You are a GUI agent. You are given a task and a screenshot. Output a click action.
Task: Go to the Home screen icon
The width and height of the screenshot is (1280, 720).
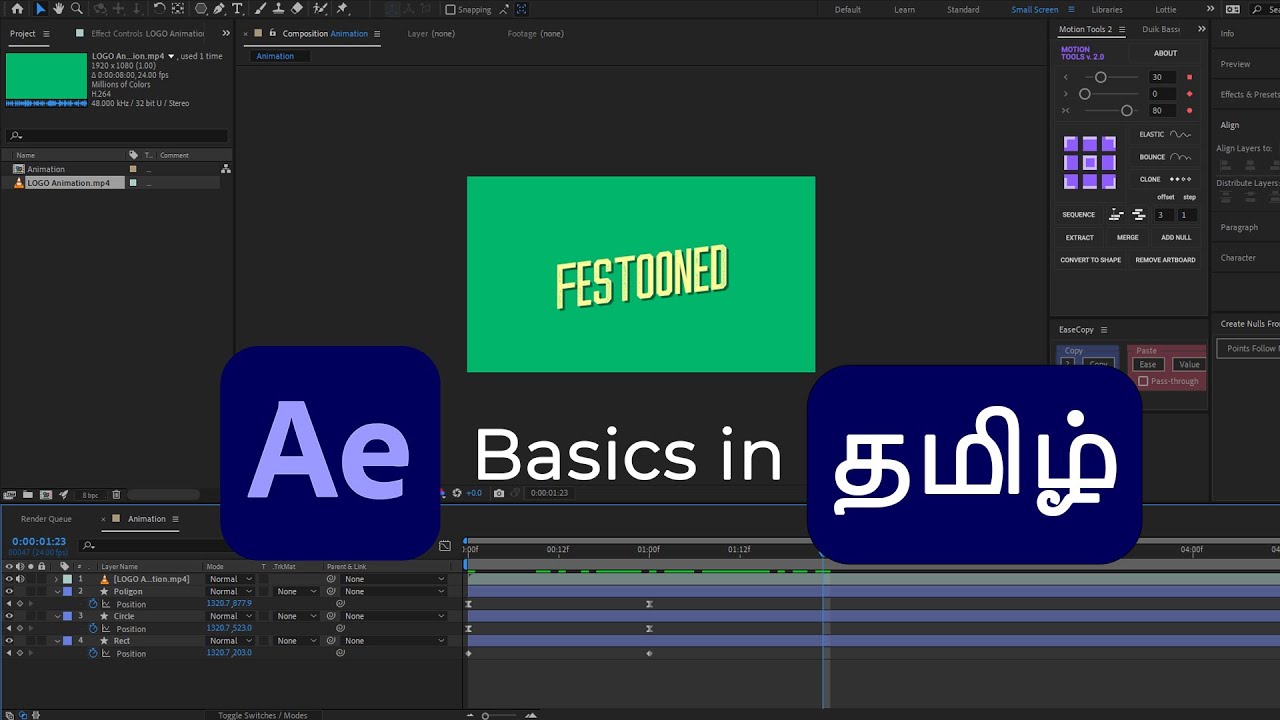17,9
